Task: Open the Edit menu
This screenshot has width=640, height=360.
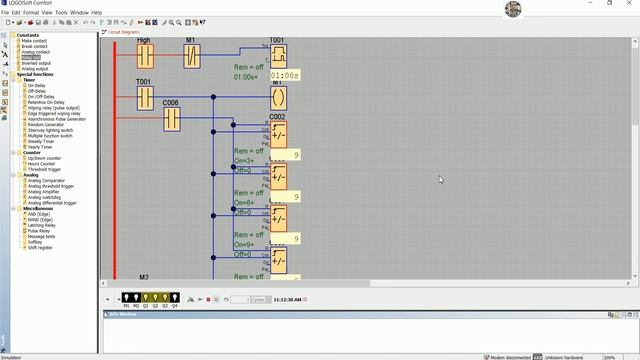Action: 16,13
